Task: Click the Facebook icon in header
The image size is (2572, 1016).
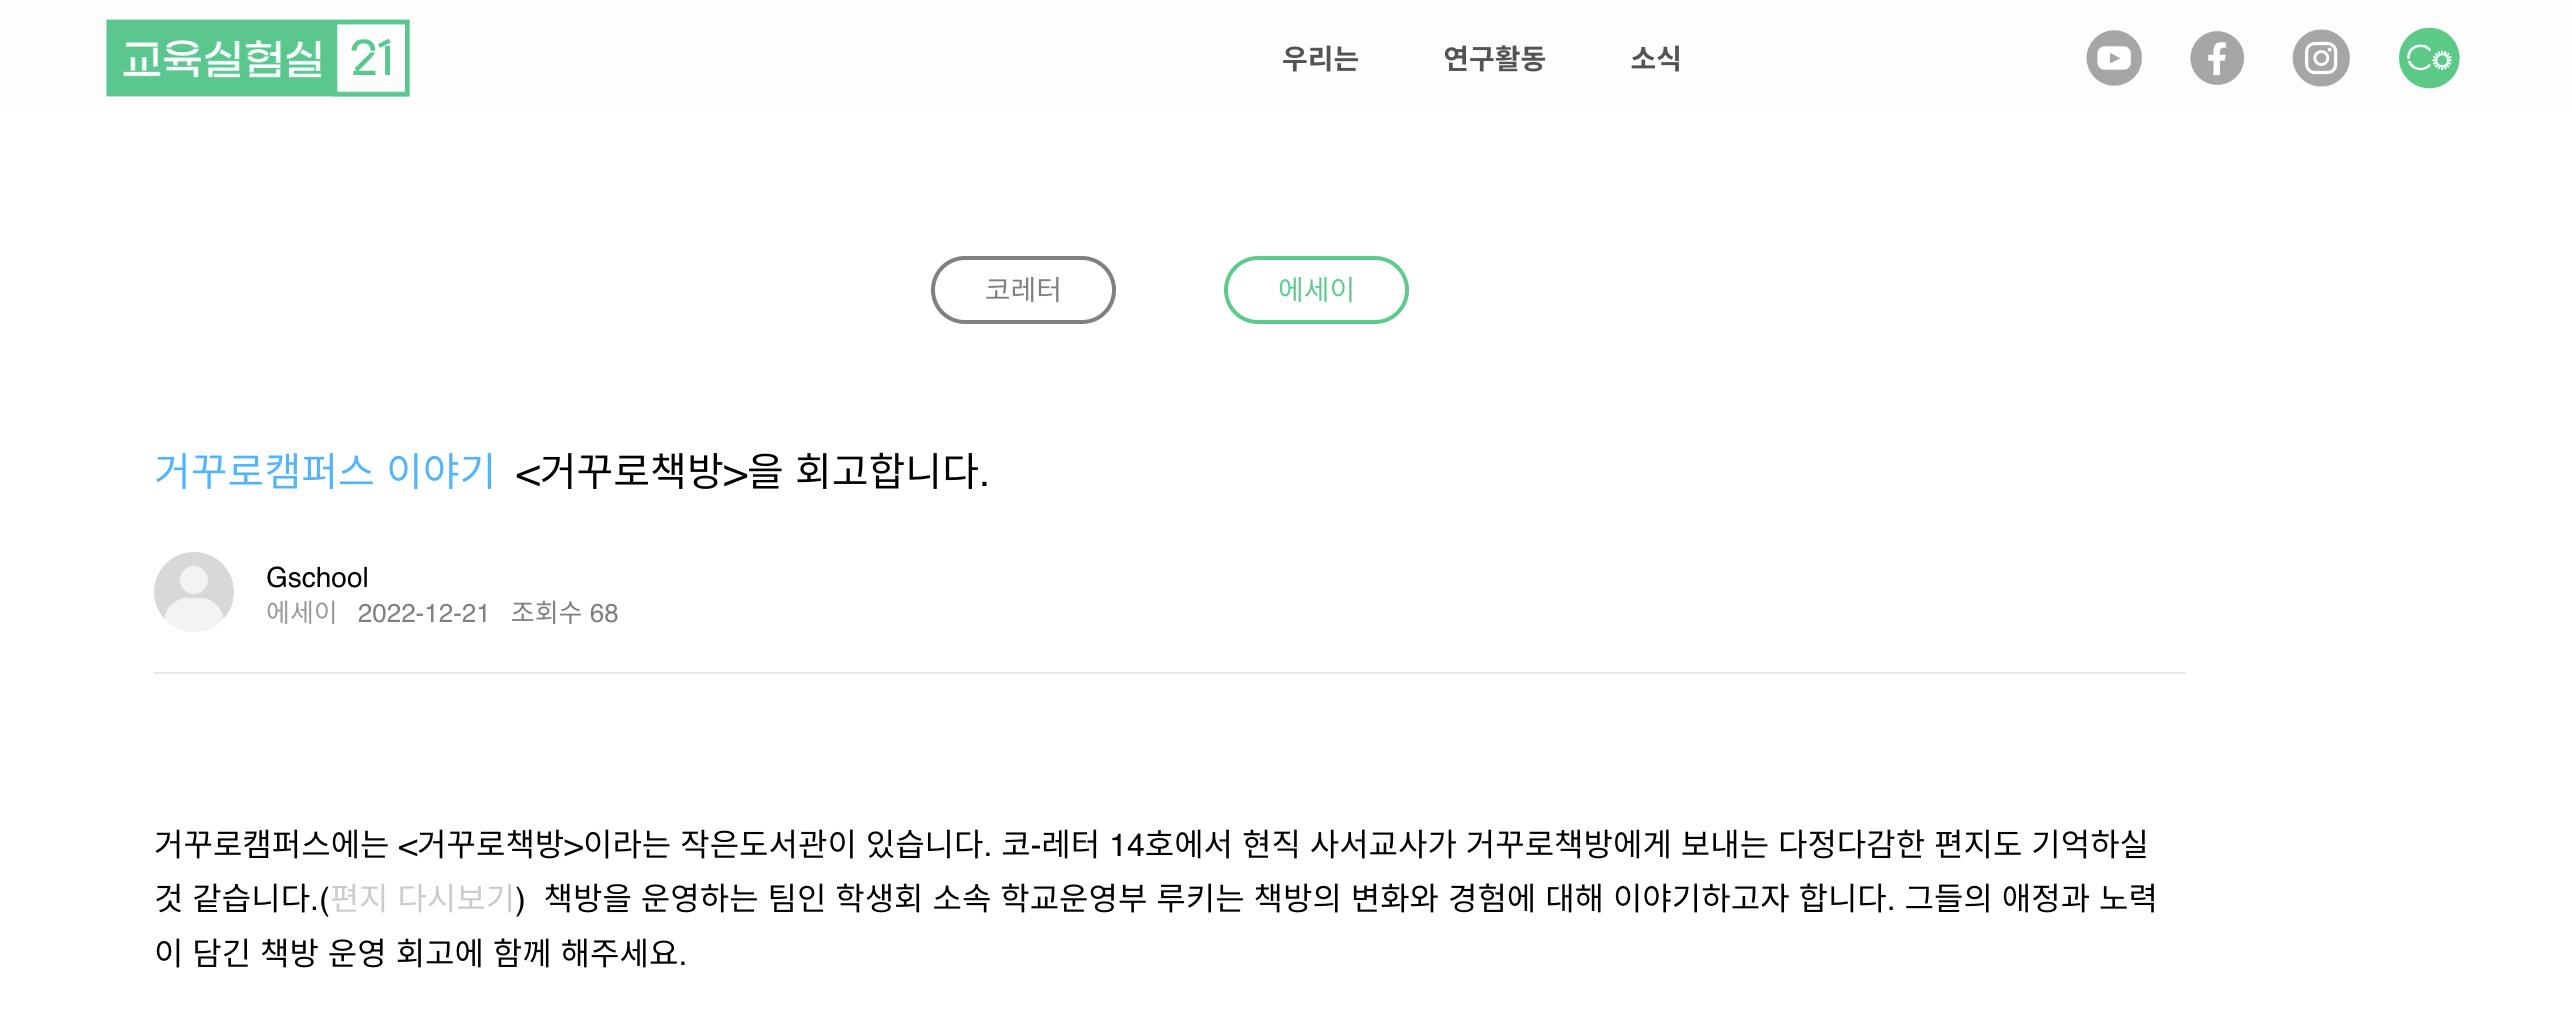Action: 2216,58
